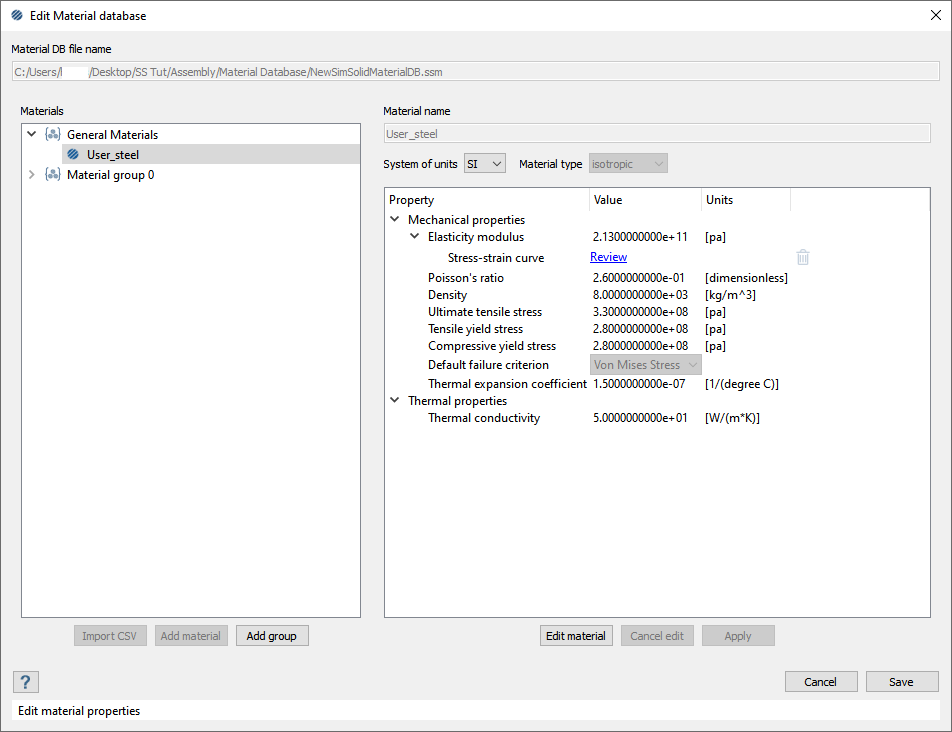The image size is (952, 732).
Task: Click the help question mark icon
Action: [26, 682]
